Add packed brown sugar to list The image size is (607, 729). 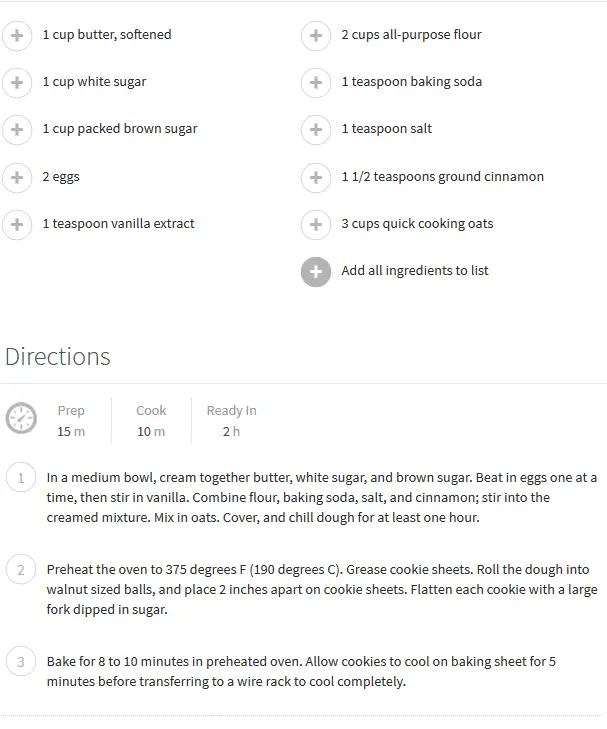(x=16, y=130)
